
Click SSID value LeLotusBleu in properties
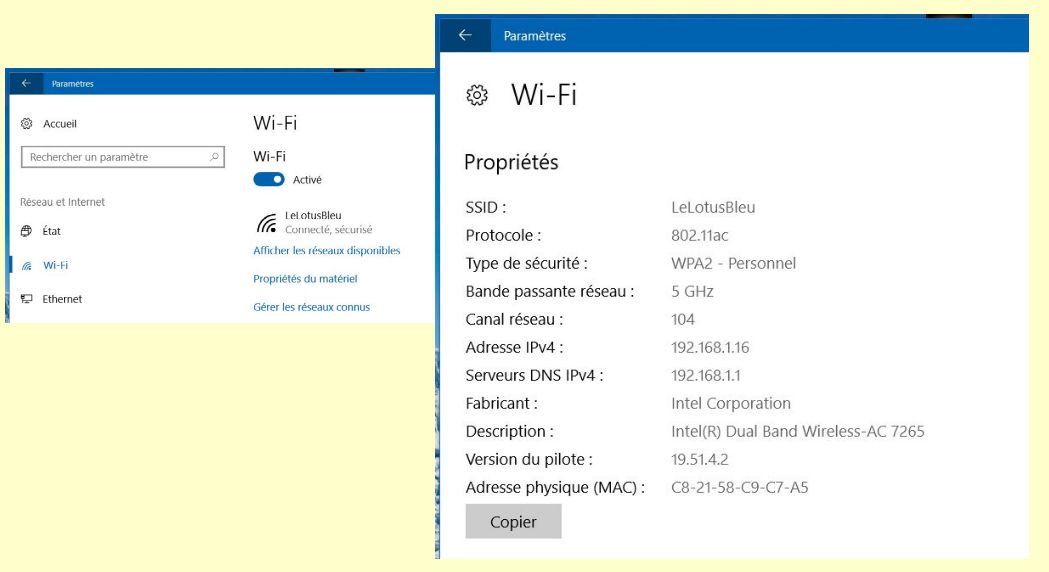pyautogui.click(x=713, y=207)
